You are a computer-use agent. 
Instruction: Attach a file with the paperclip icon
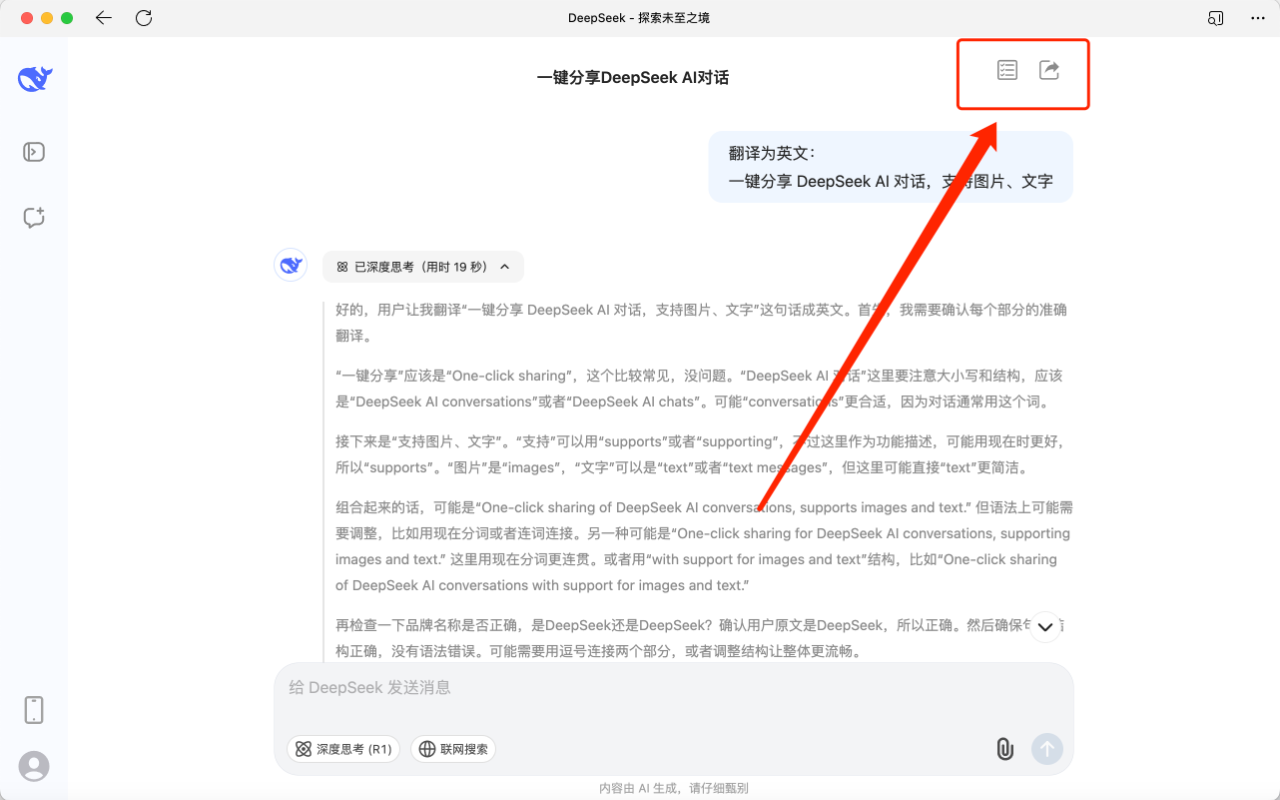click(x=1005, y=749)
